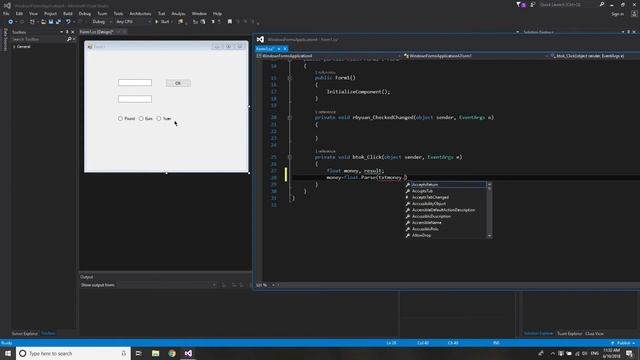Viewport: 640px width, 360px height.
Task: Click the Toolbox search magnifier icon
Action: pyautogui.click(x=69, y=39)
